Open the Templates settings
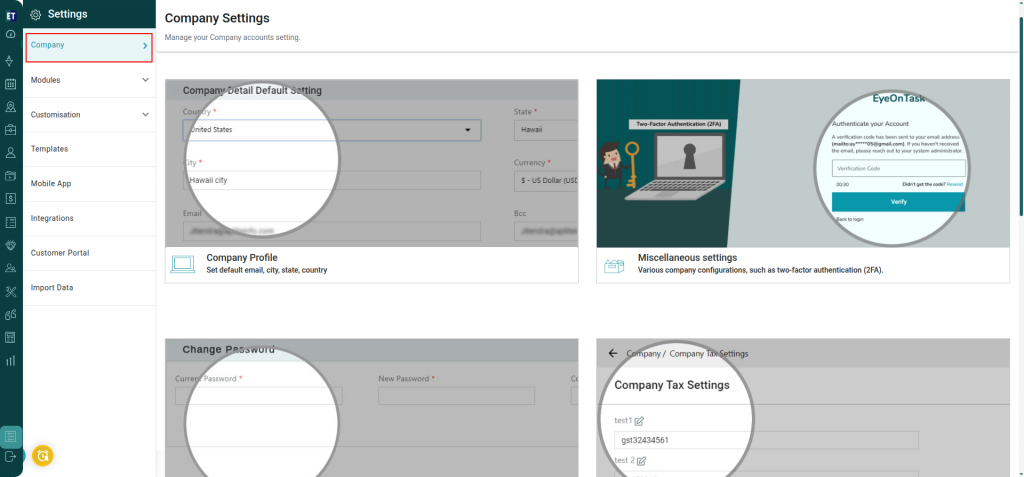1024x477 pixels. (89, 149)
